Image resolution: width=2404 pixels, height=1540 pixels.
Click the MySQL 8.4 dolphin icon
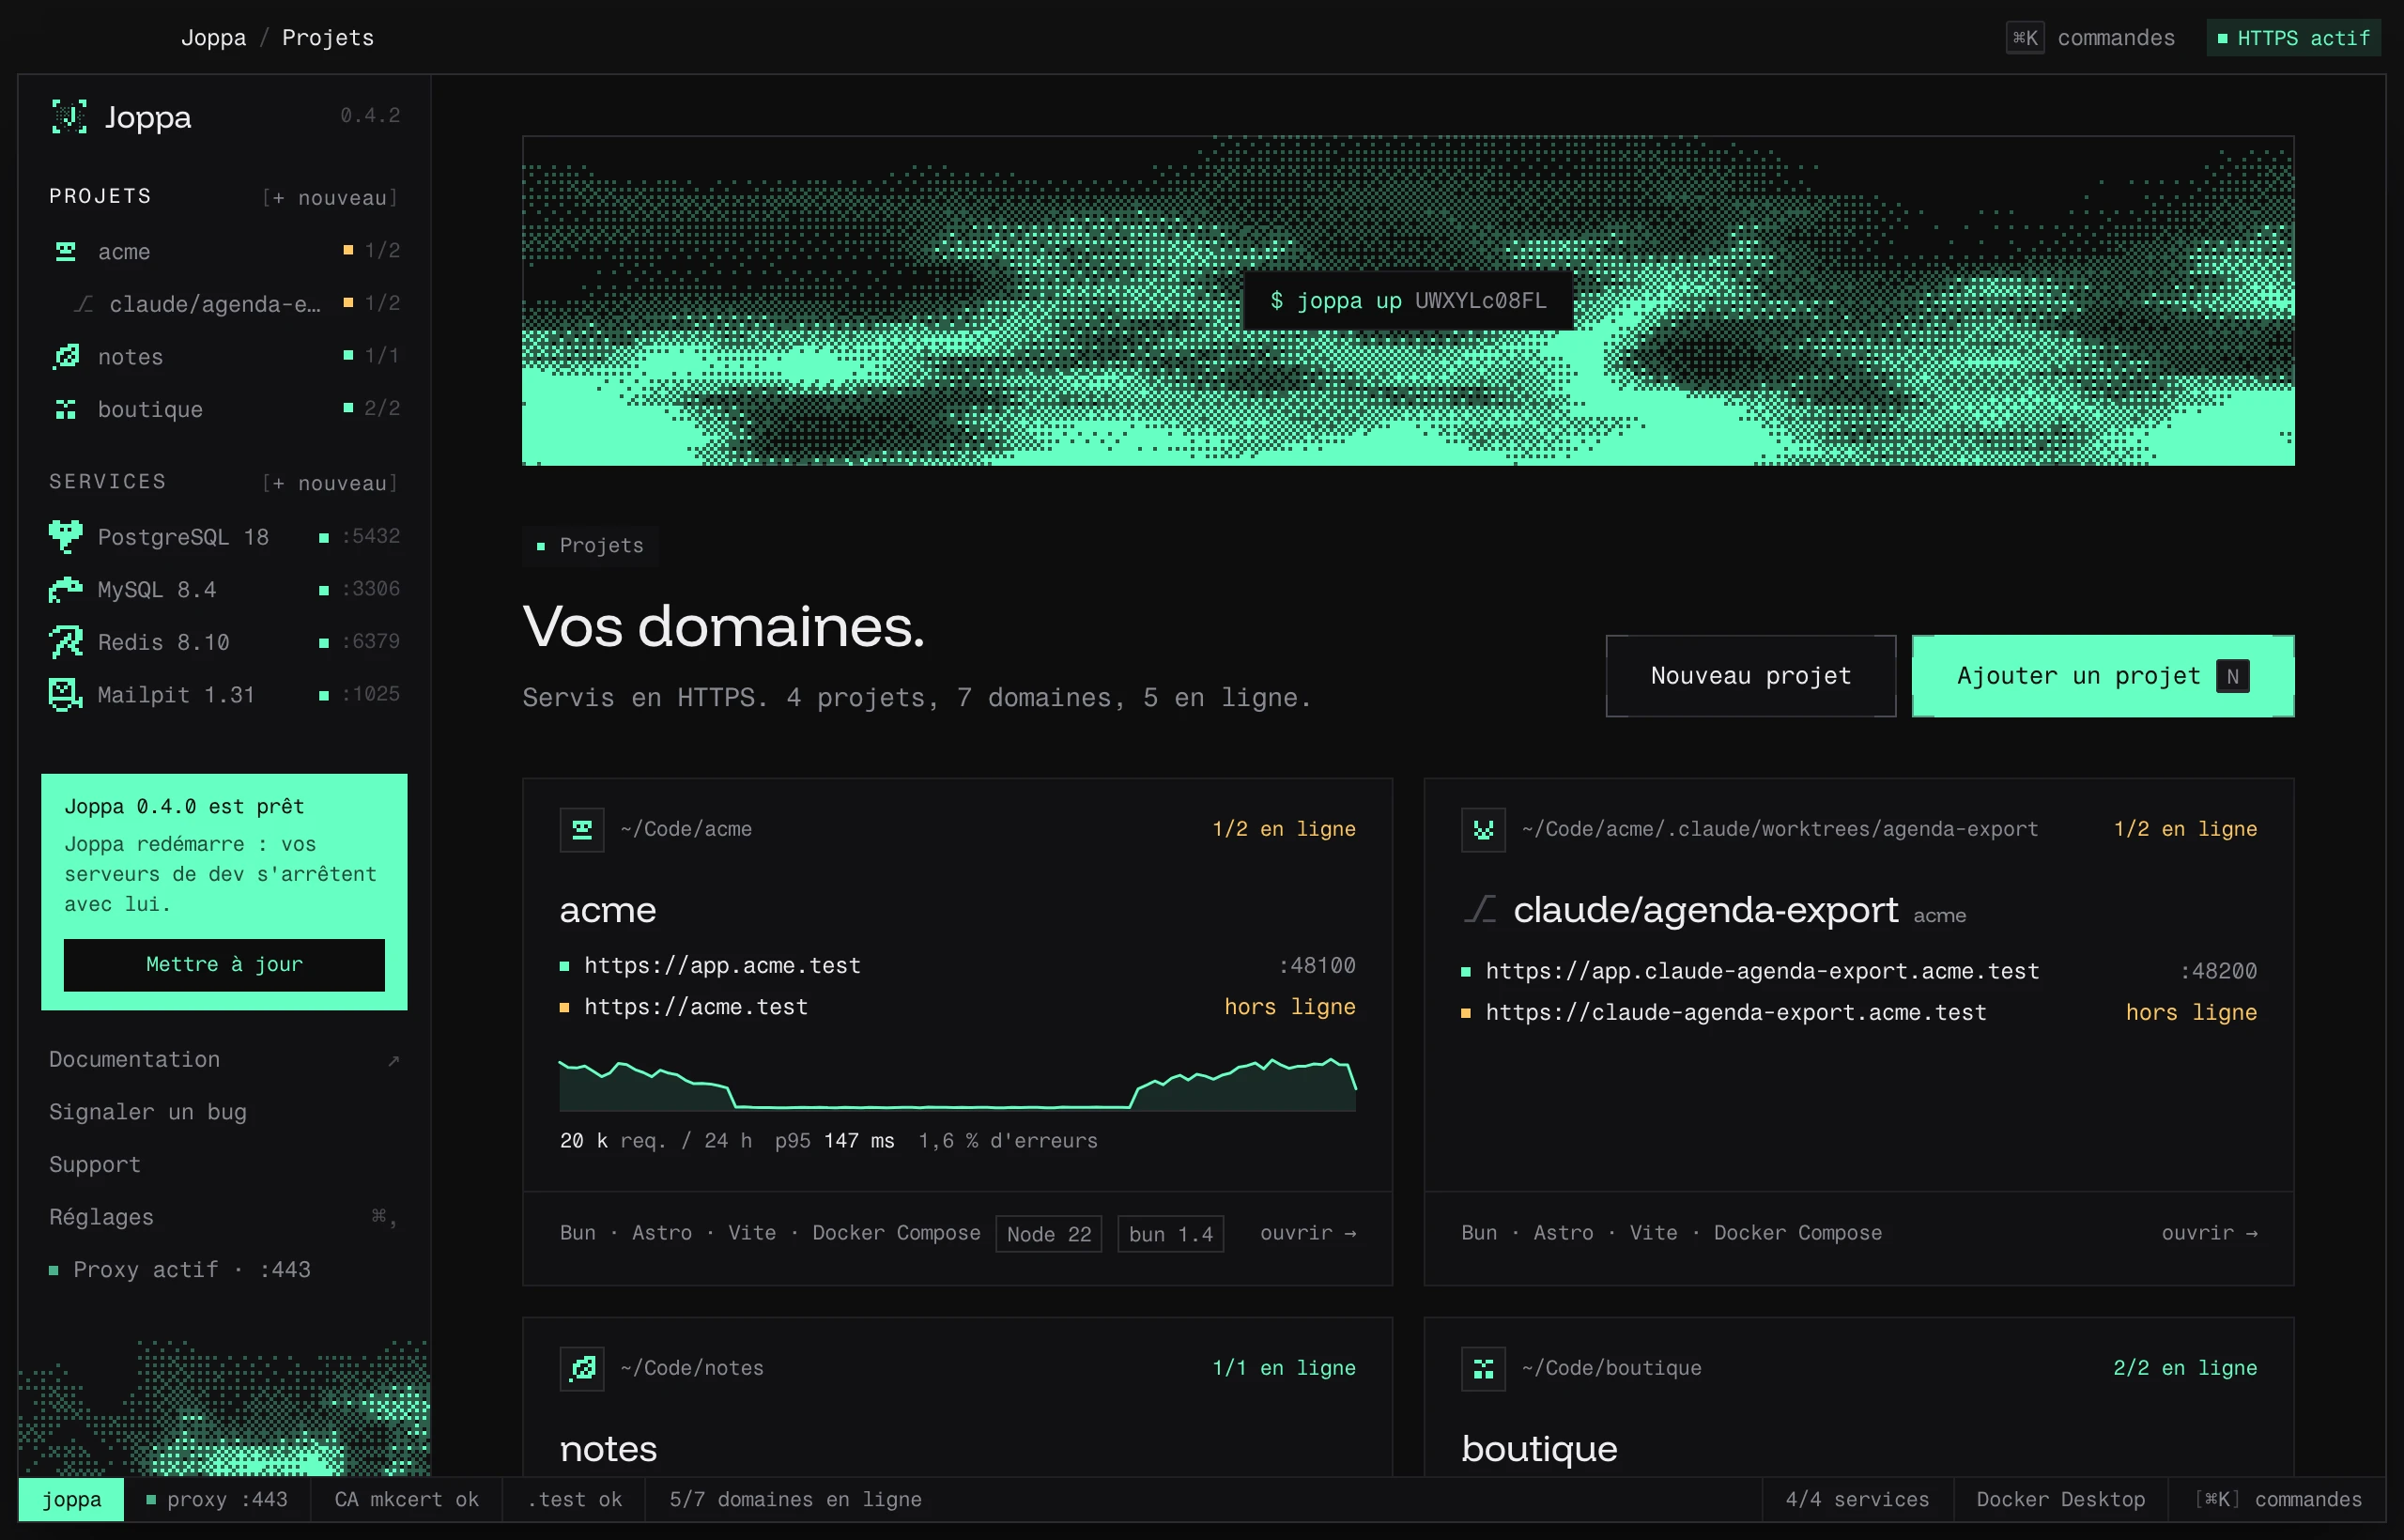click(66, 590)
